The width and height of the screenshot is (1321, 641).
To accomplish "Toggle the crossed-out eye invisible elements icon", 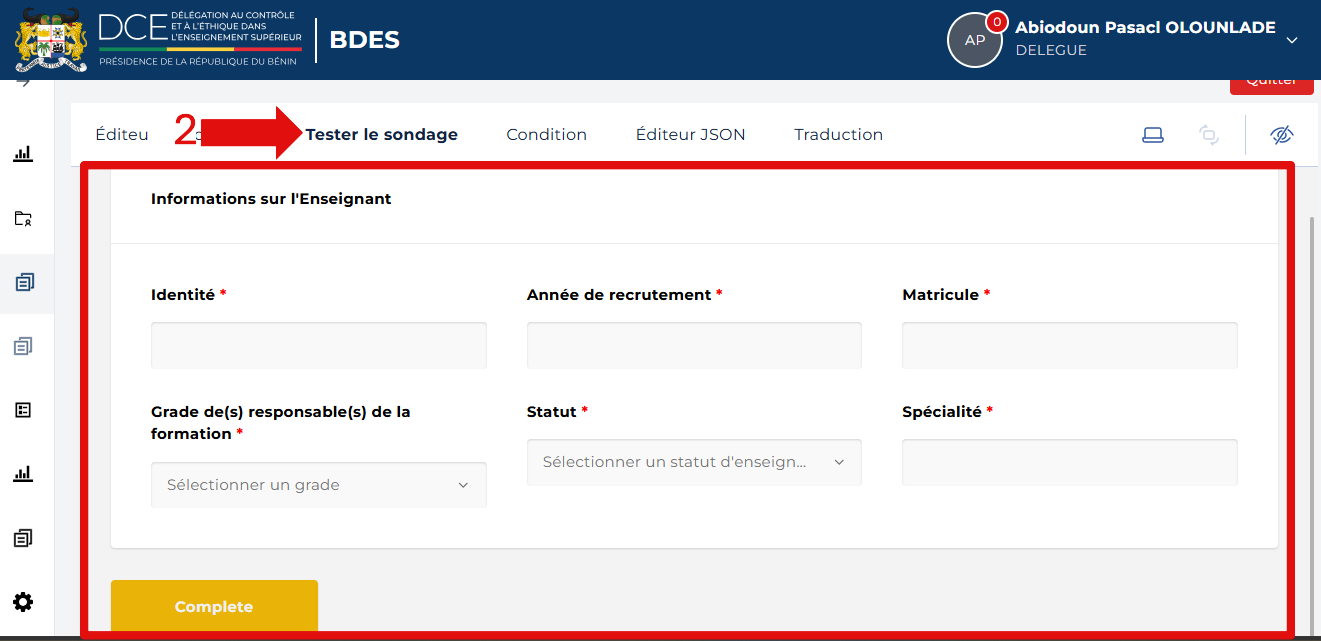I will 1282,135.
